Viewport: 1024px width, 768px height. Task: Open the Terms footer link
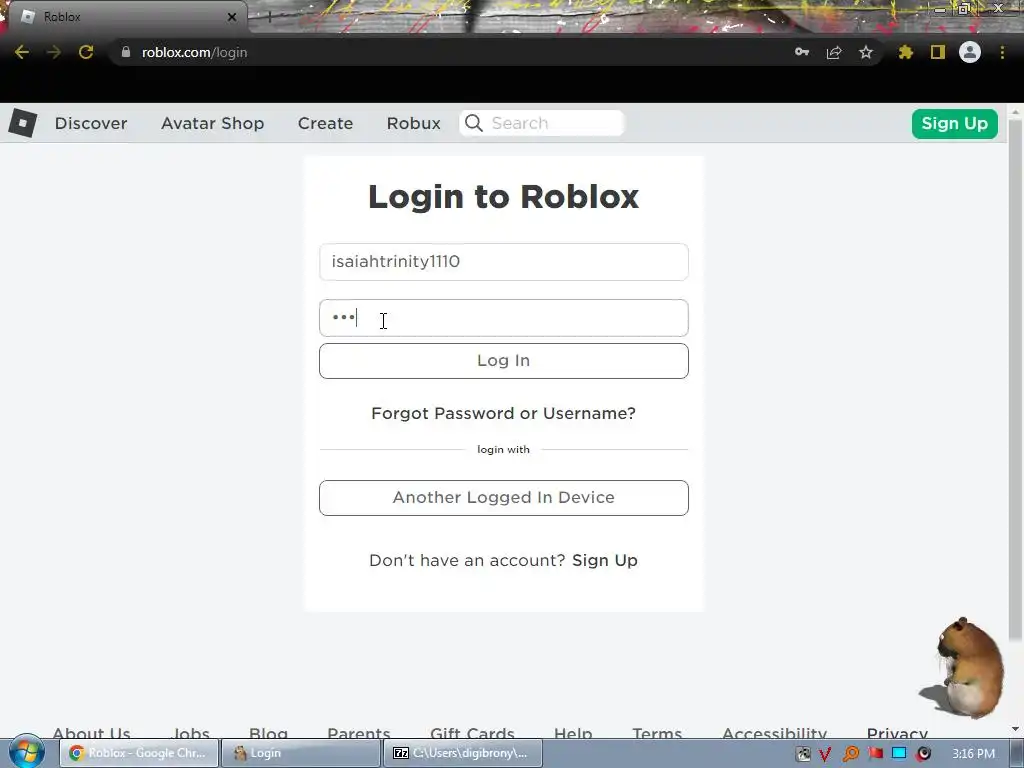click(x=657, y=733)
